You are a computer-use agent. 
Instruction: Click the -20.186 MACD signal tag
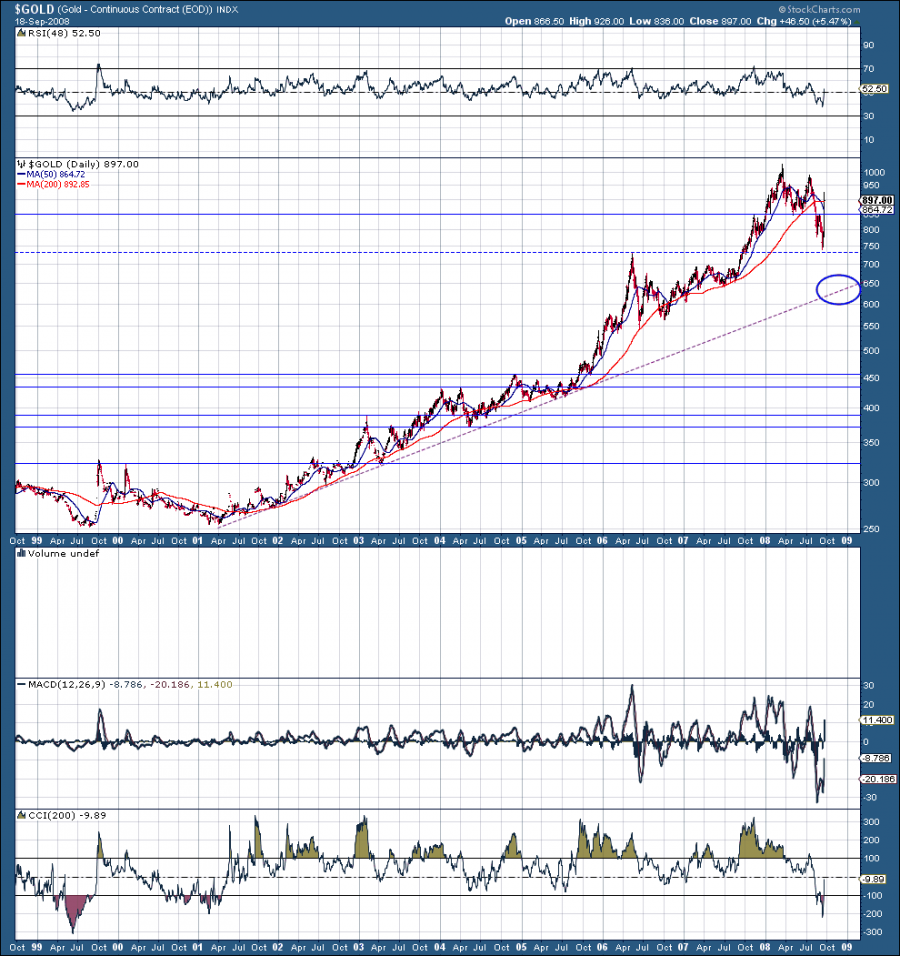tap(877, 779)
